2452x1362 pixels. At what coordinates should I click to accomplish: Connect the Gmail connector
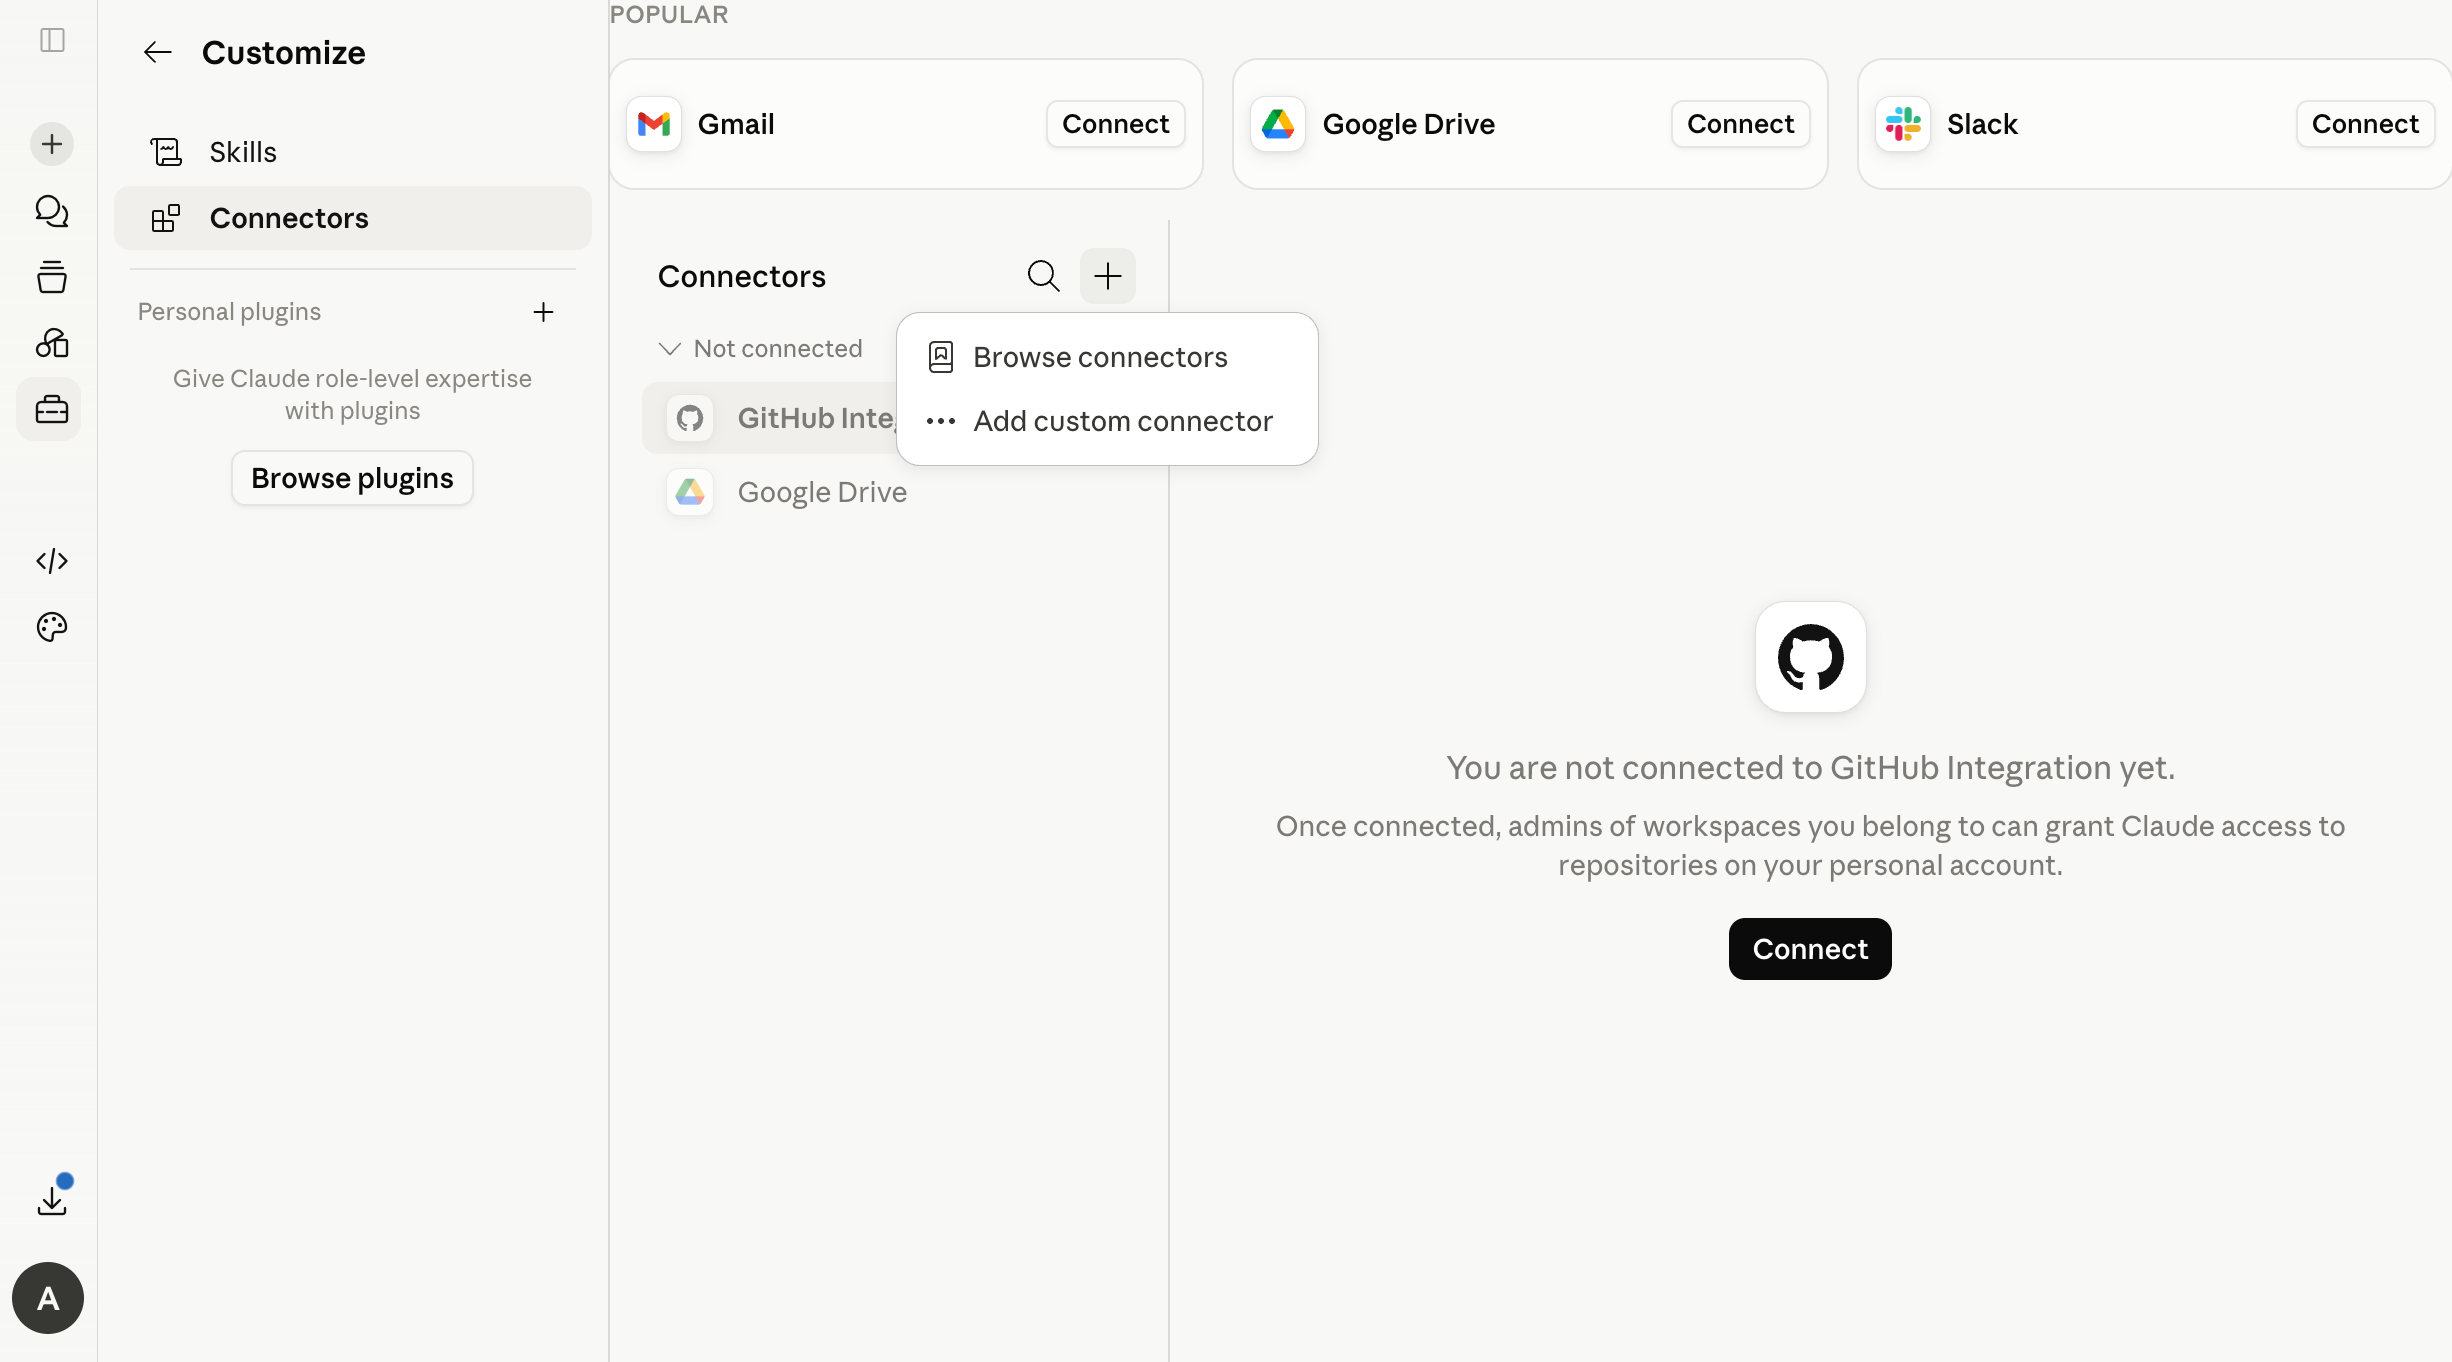(x=1116, y=124)
